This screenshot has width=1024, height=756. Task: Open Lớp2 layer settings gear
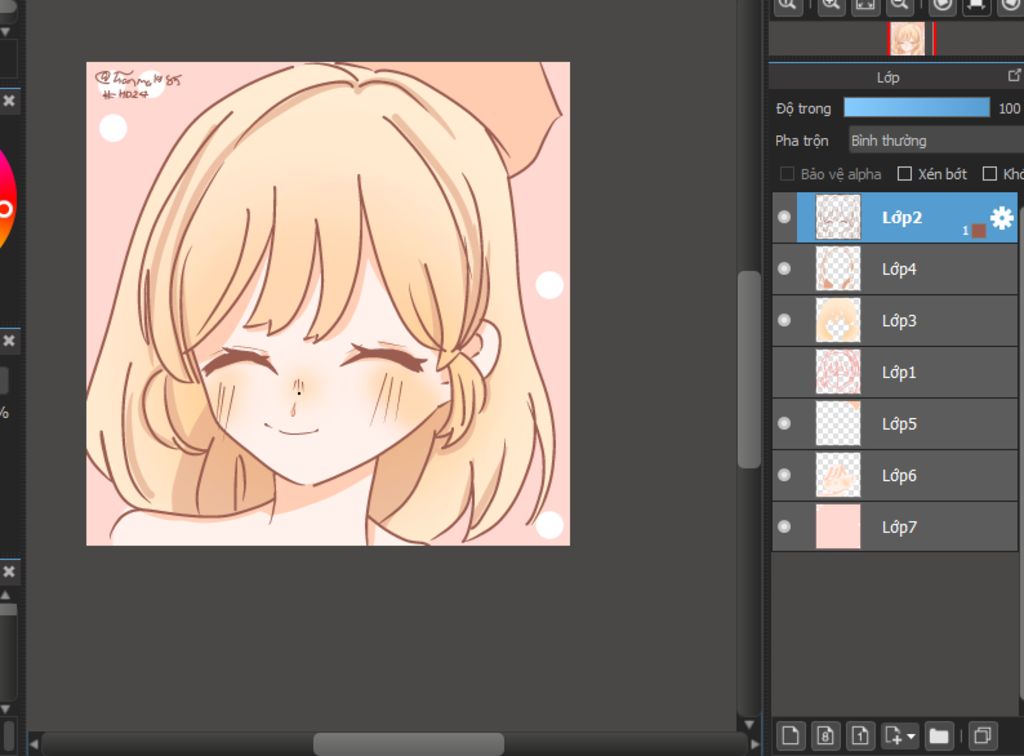1002,217
